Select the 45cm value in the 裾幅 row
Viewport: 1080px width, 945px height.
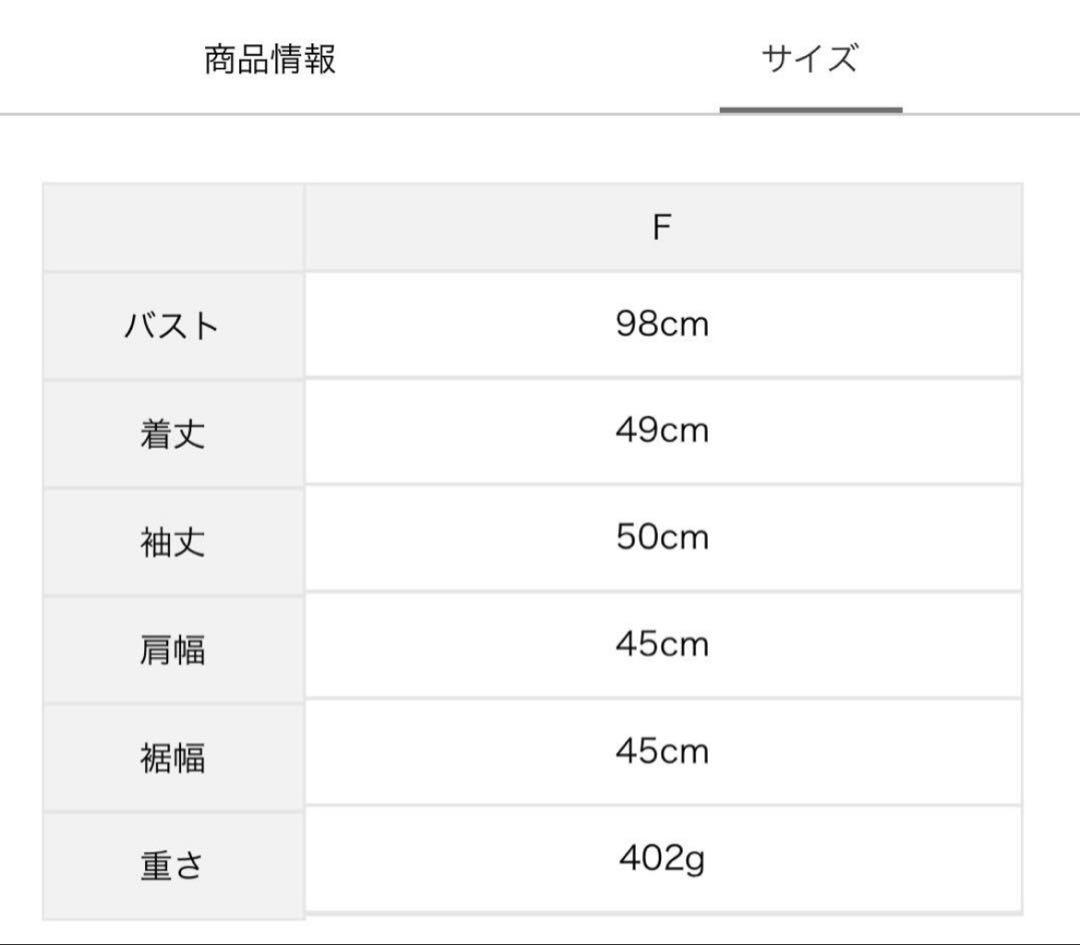(663, 751)
